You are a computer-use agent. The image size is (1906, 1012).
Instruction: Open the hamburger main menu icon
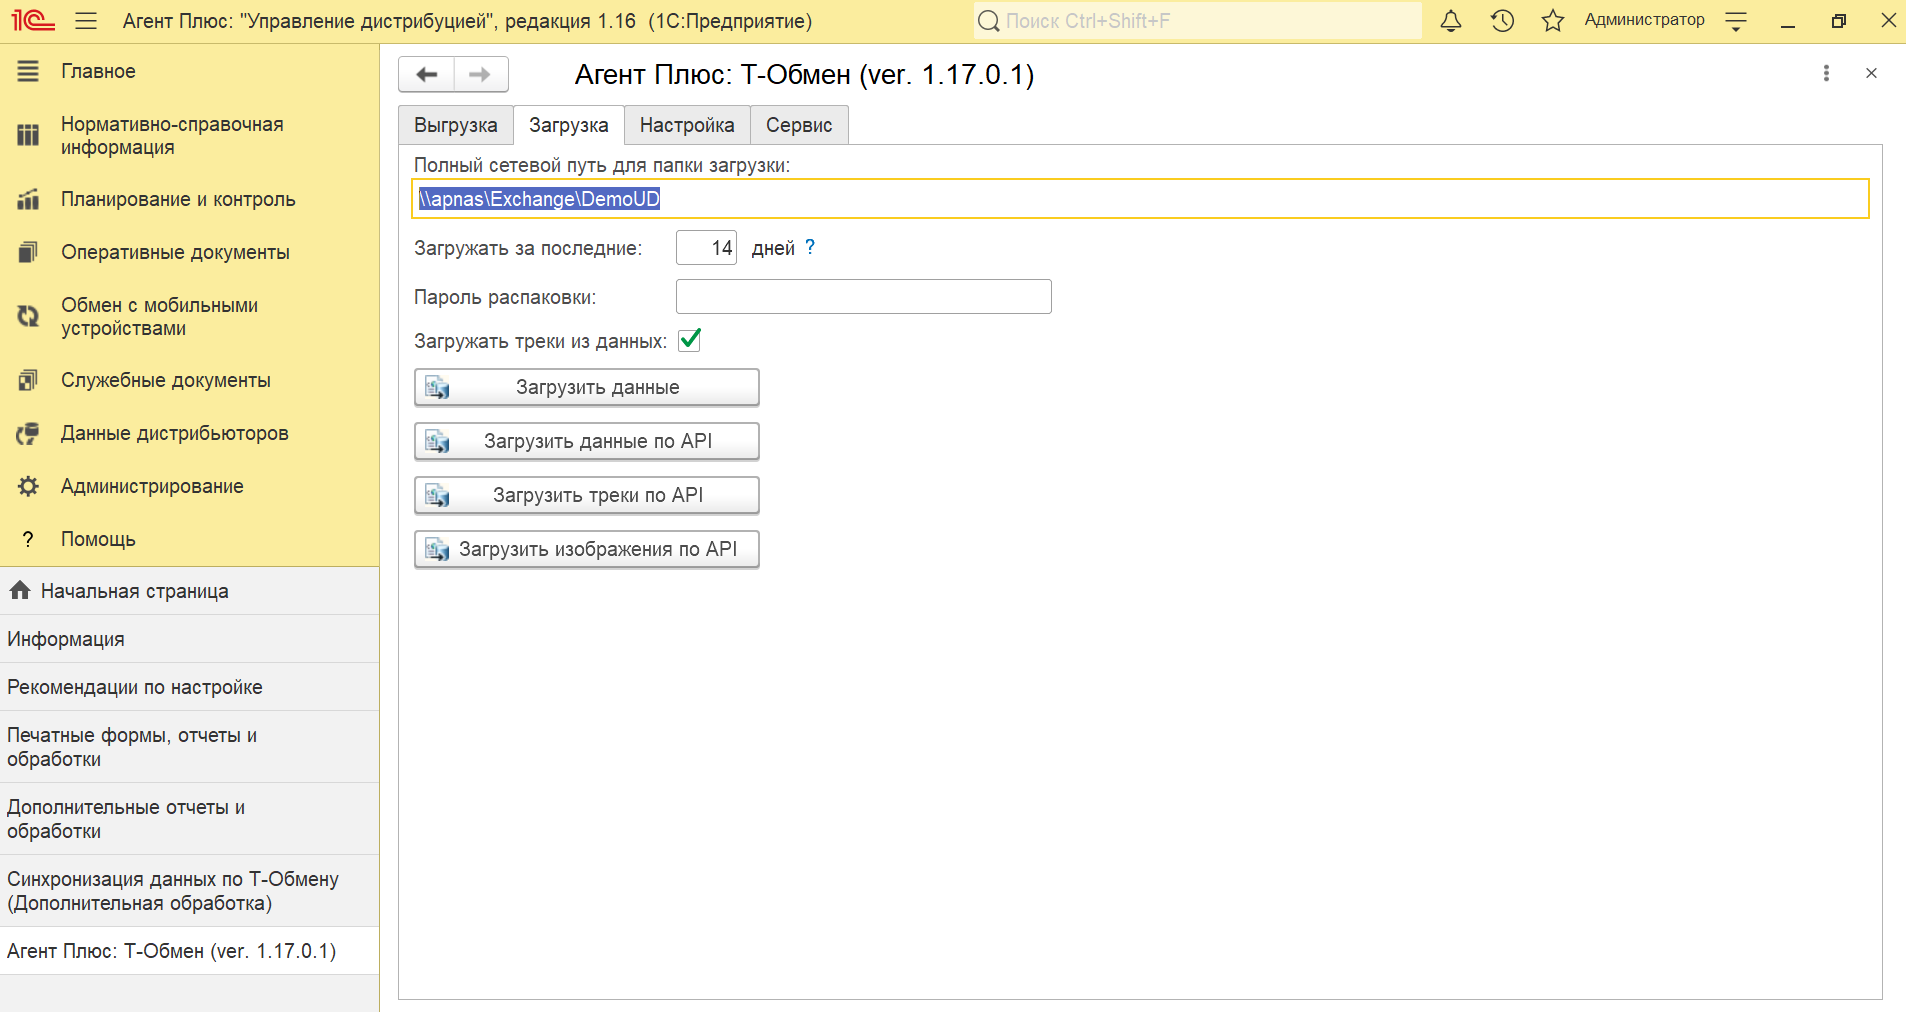86,21
